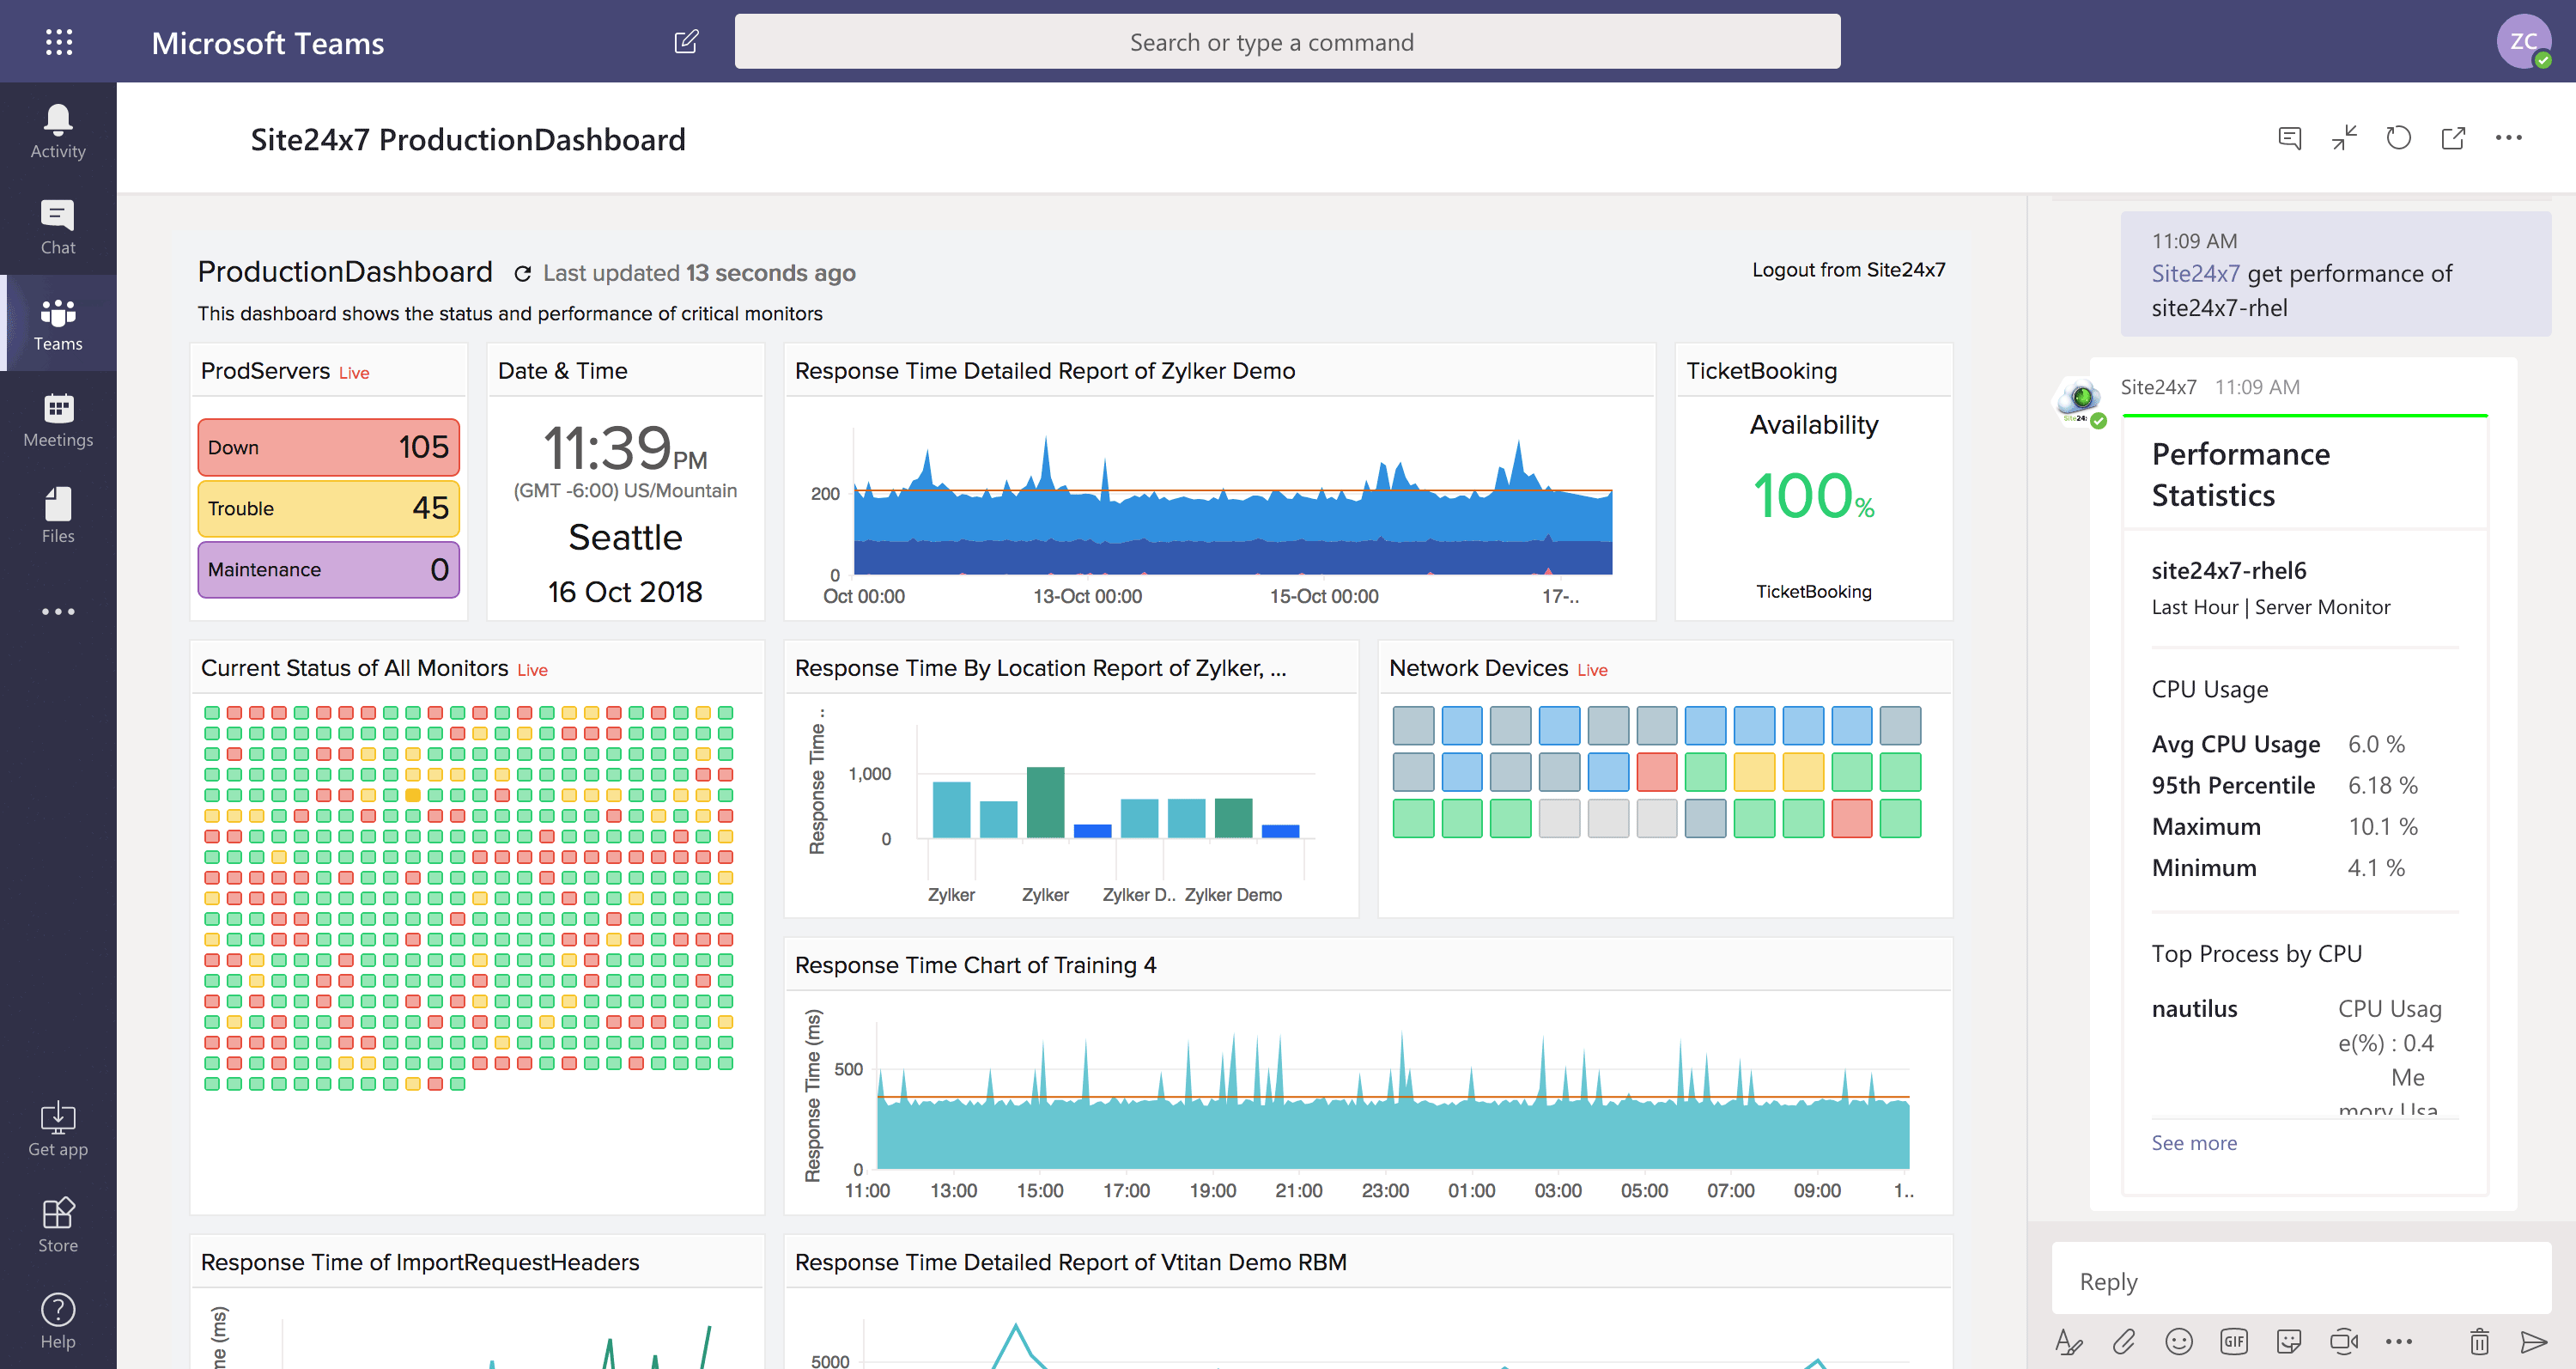
Task: Send the reply with arrow icon
Action: [x=2533, y=1341]
